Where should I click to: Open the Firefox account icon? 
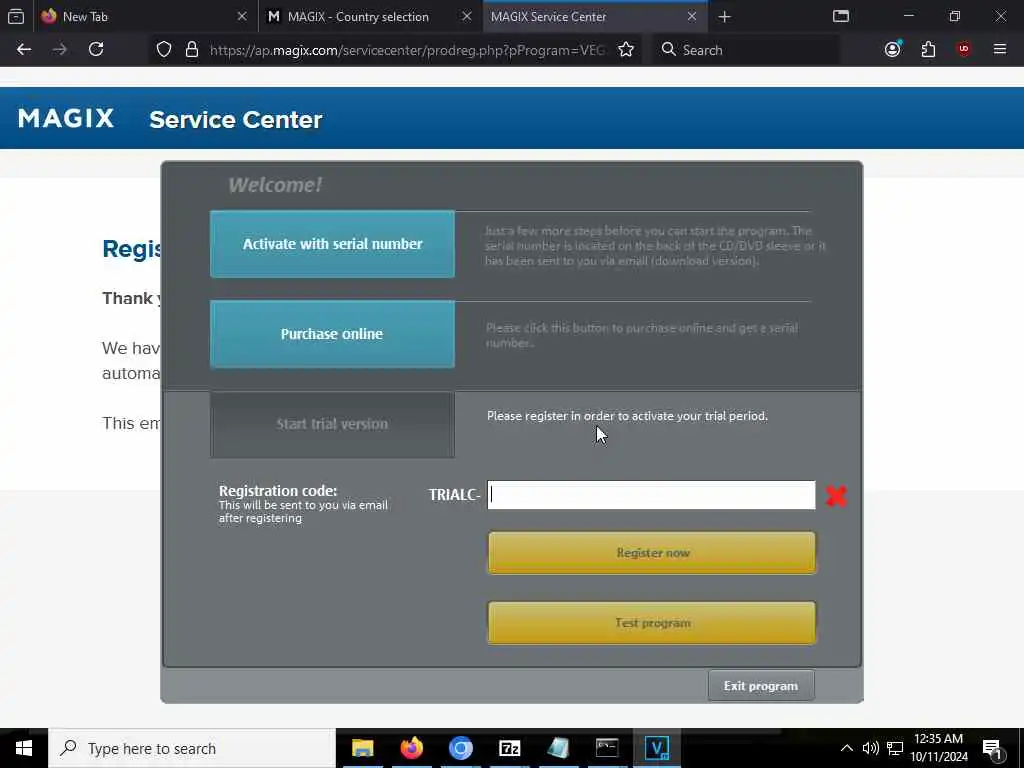[x=892, y=50]
